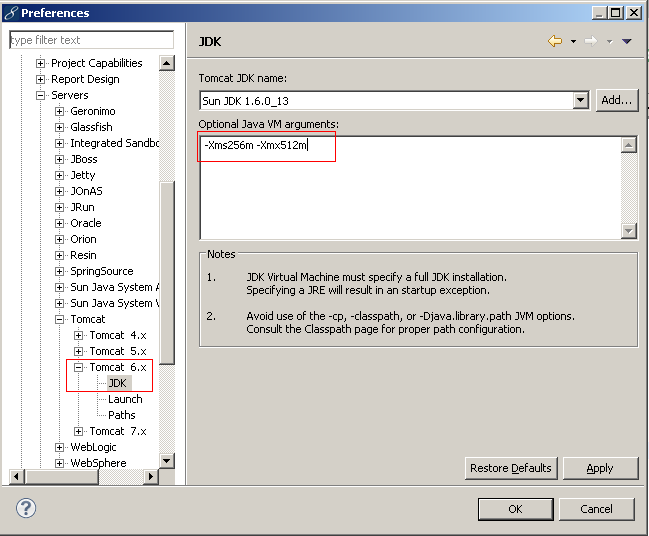Expand the WebLogic server node
649x536 pixels.
(x=60, y=447)
